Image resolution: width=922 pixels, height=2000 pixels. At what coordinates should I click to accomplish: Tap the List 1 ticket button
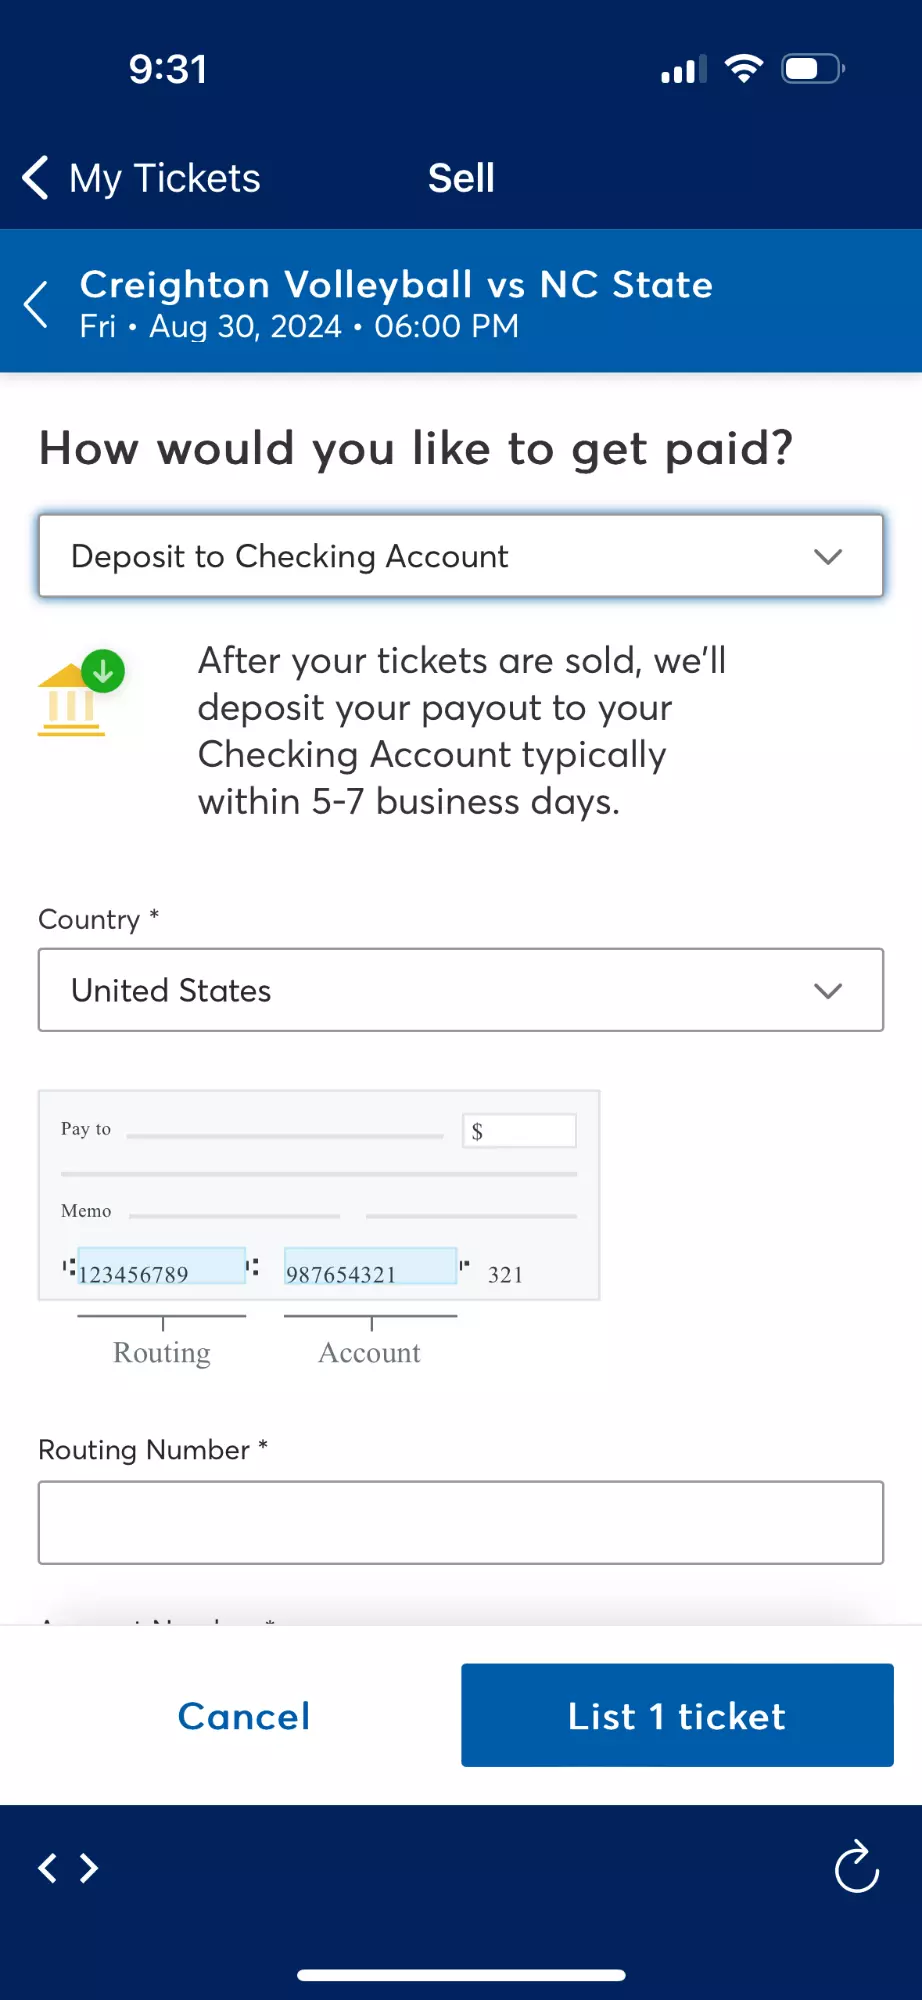(x=676, y=1715)
